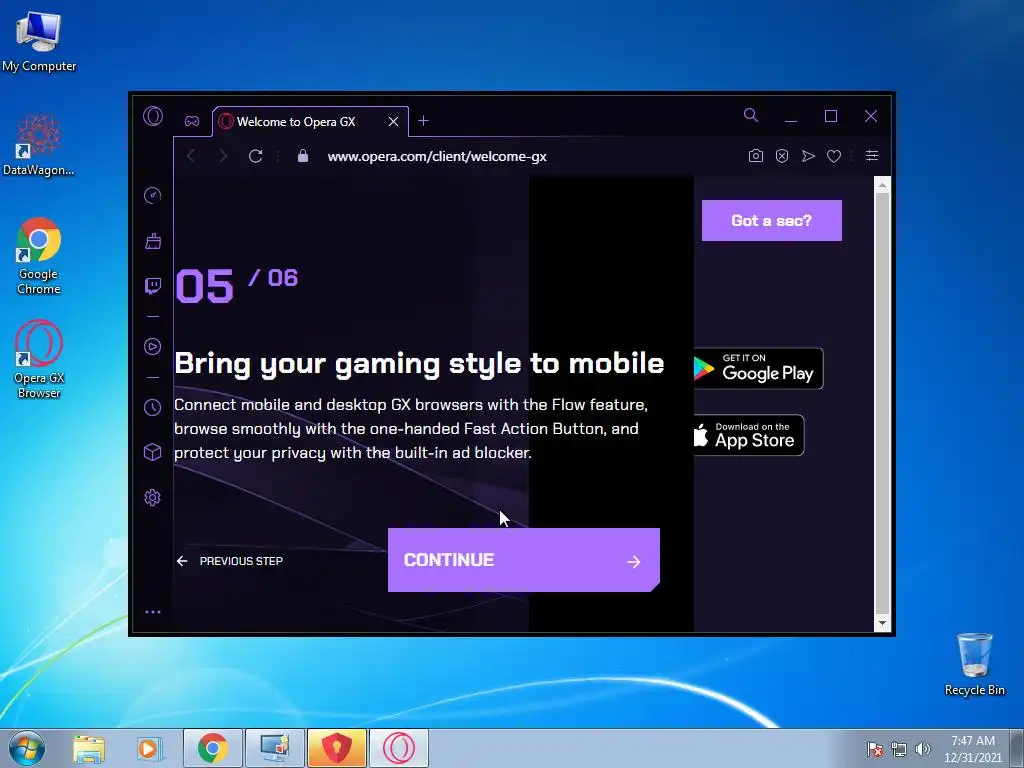This screenshot has height=768, width=1024.
Task: Open My Flow send icon
Action: click(x=808, y=156)
